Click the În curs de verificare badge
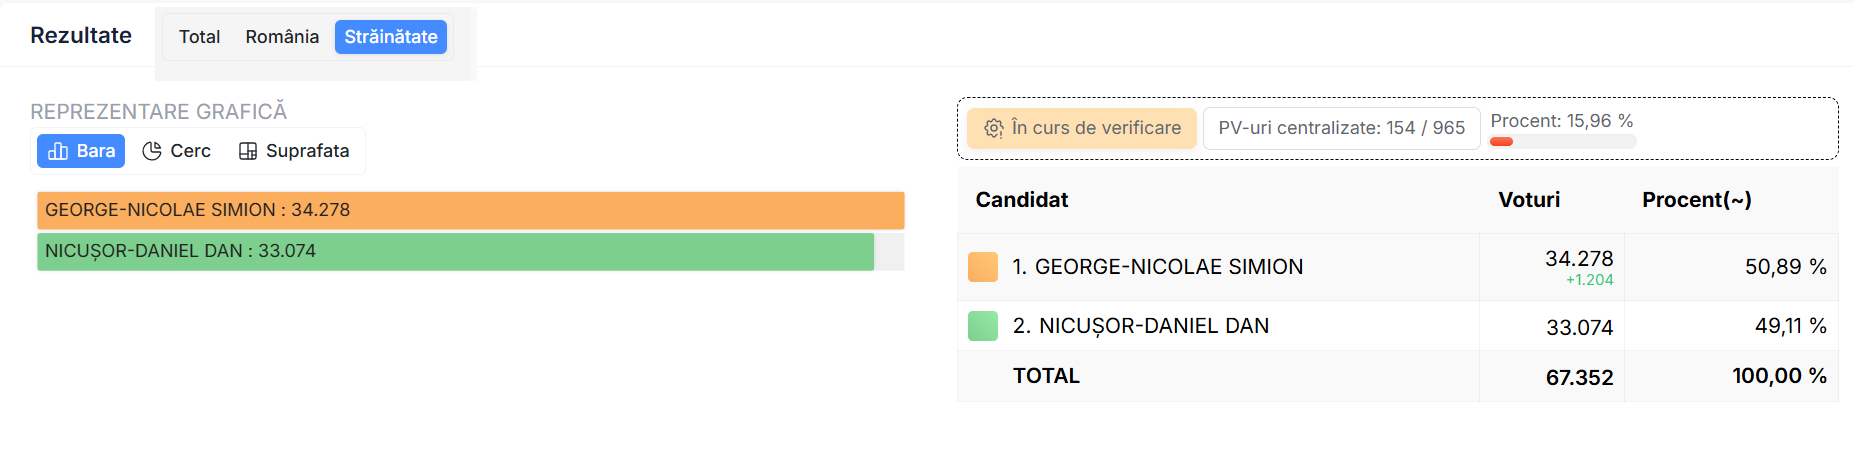This screenshot has height=453, width=1853. point(1082,128)
